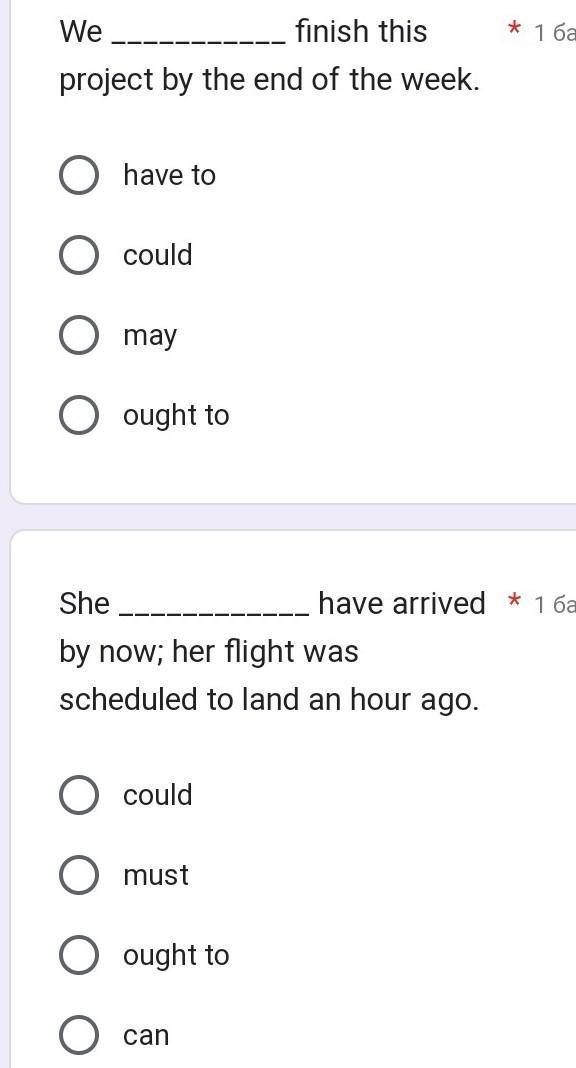Select the "have to" radio button
This screenshot has height=1068, width=576.
(x=79, y=175)
